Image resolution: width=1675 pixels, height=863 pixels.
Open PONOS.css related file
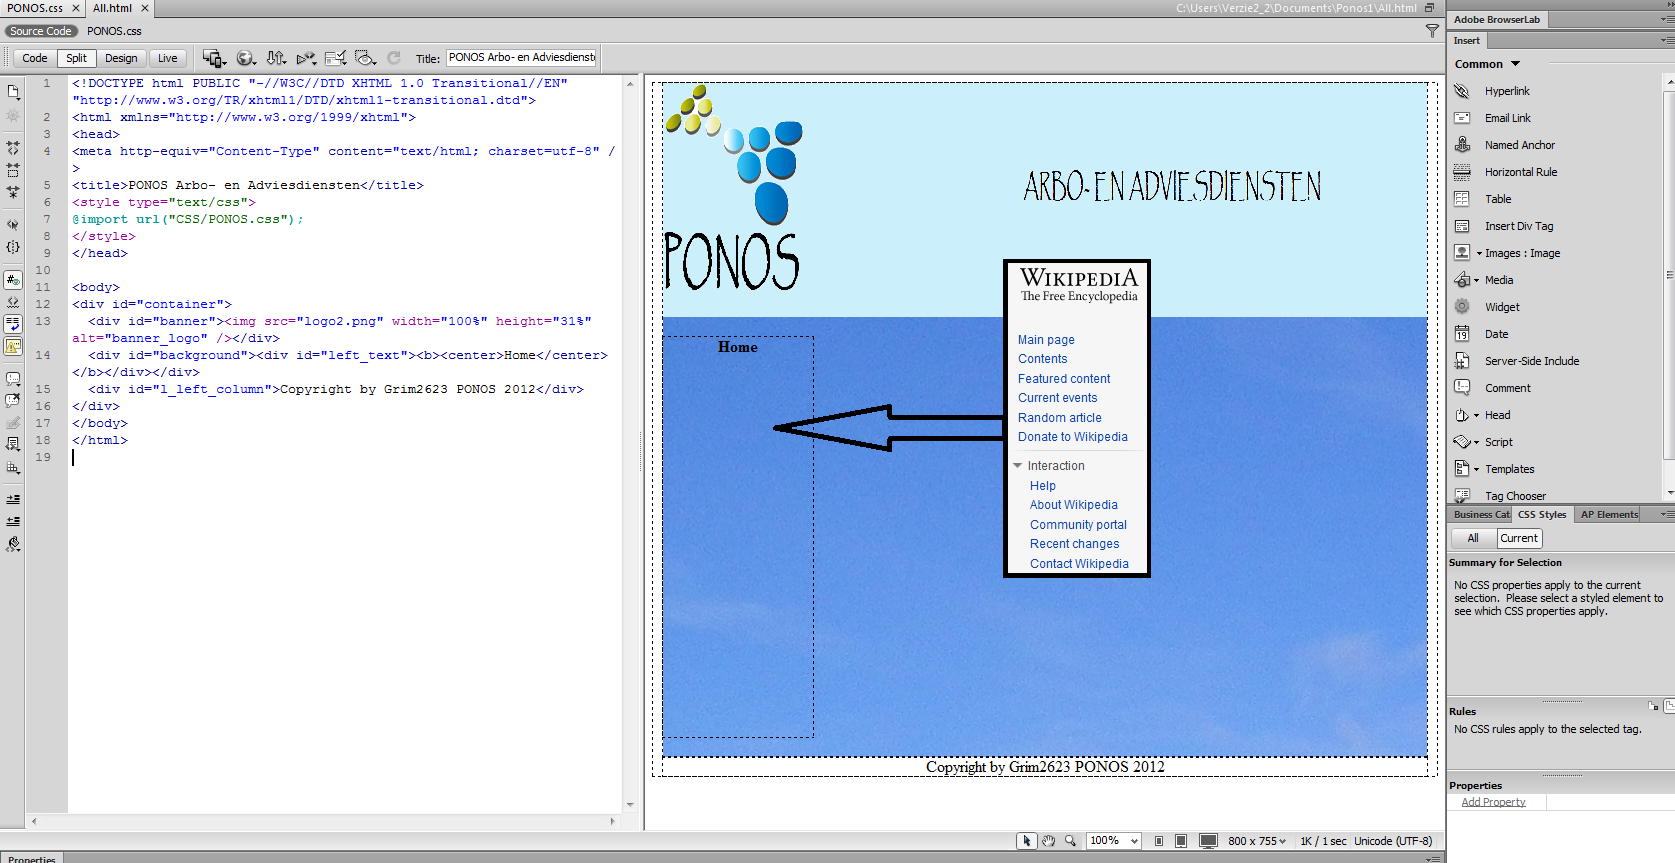pyautogui.click(x=114, y=31)
